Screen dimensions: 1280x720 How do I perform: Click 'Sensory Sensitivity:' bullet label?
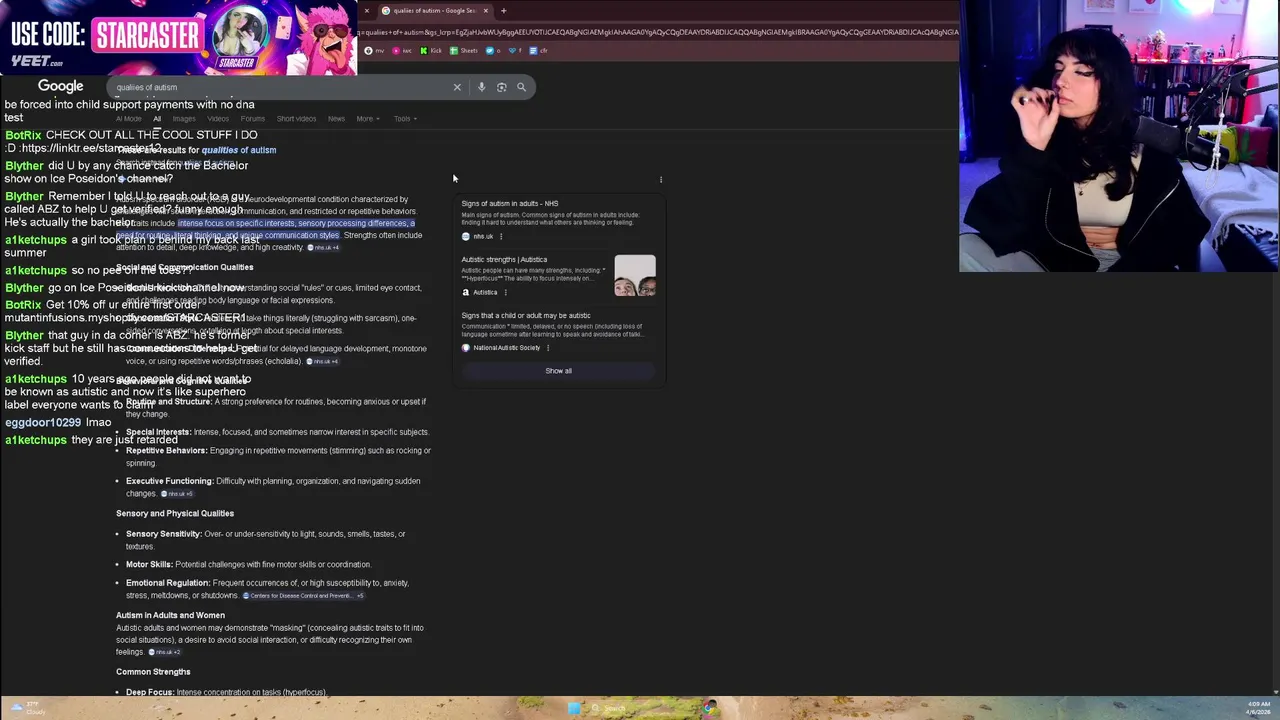coord(164,534)
